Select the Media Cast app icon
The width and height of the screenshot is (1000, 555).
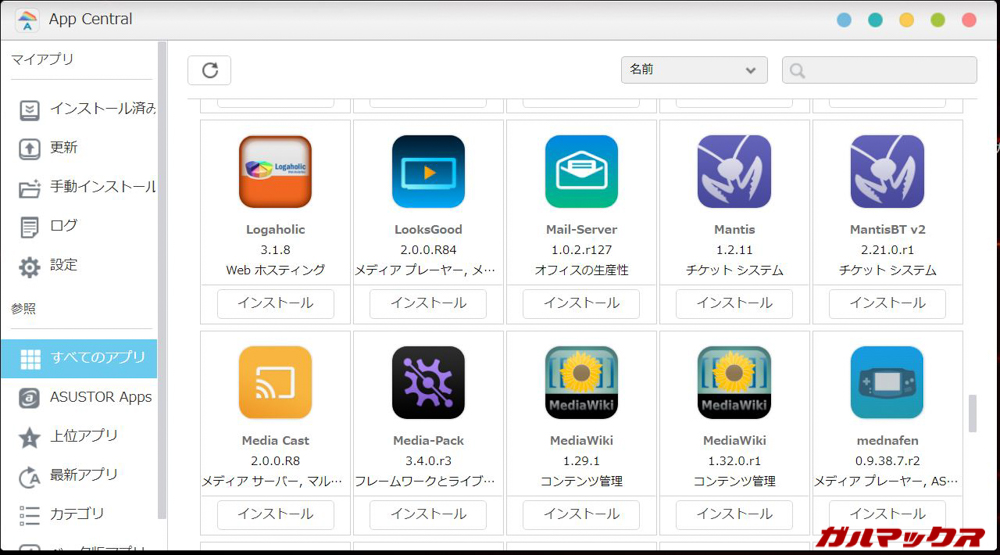[275, 382]
